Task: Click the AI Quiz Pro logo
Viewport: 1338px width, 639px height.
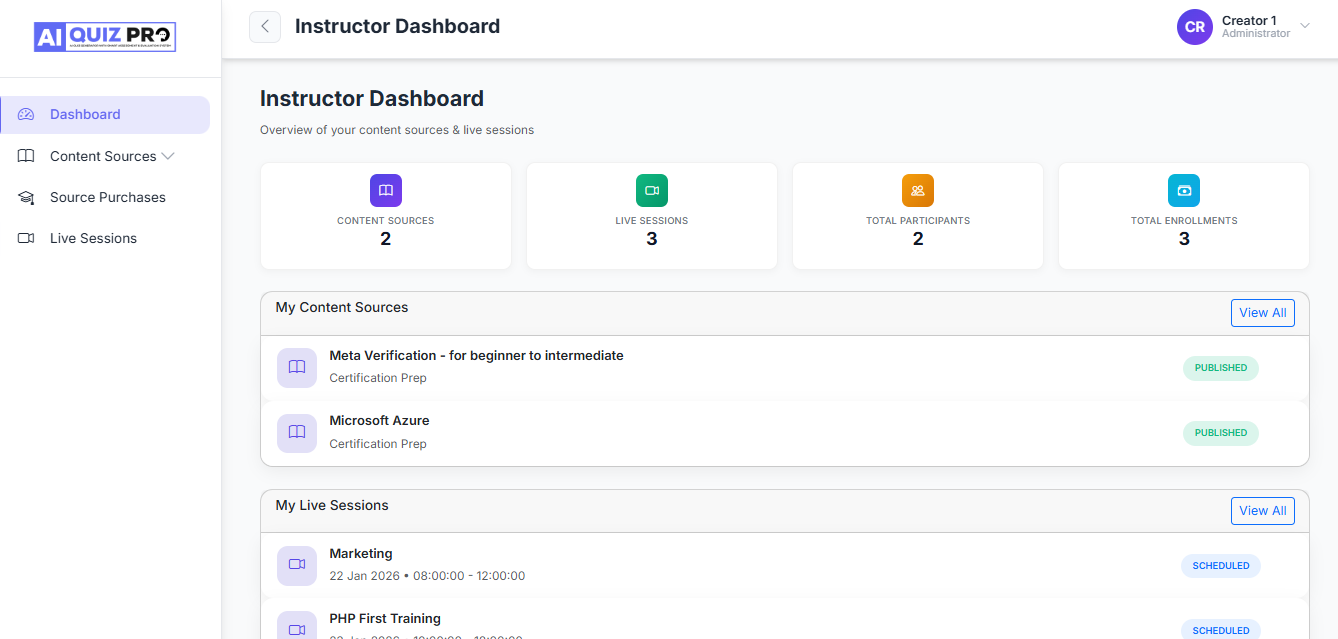Action: pyautogui.click(x=105, y=37)
